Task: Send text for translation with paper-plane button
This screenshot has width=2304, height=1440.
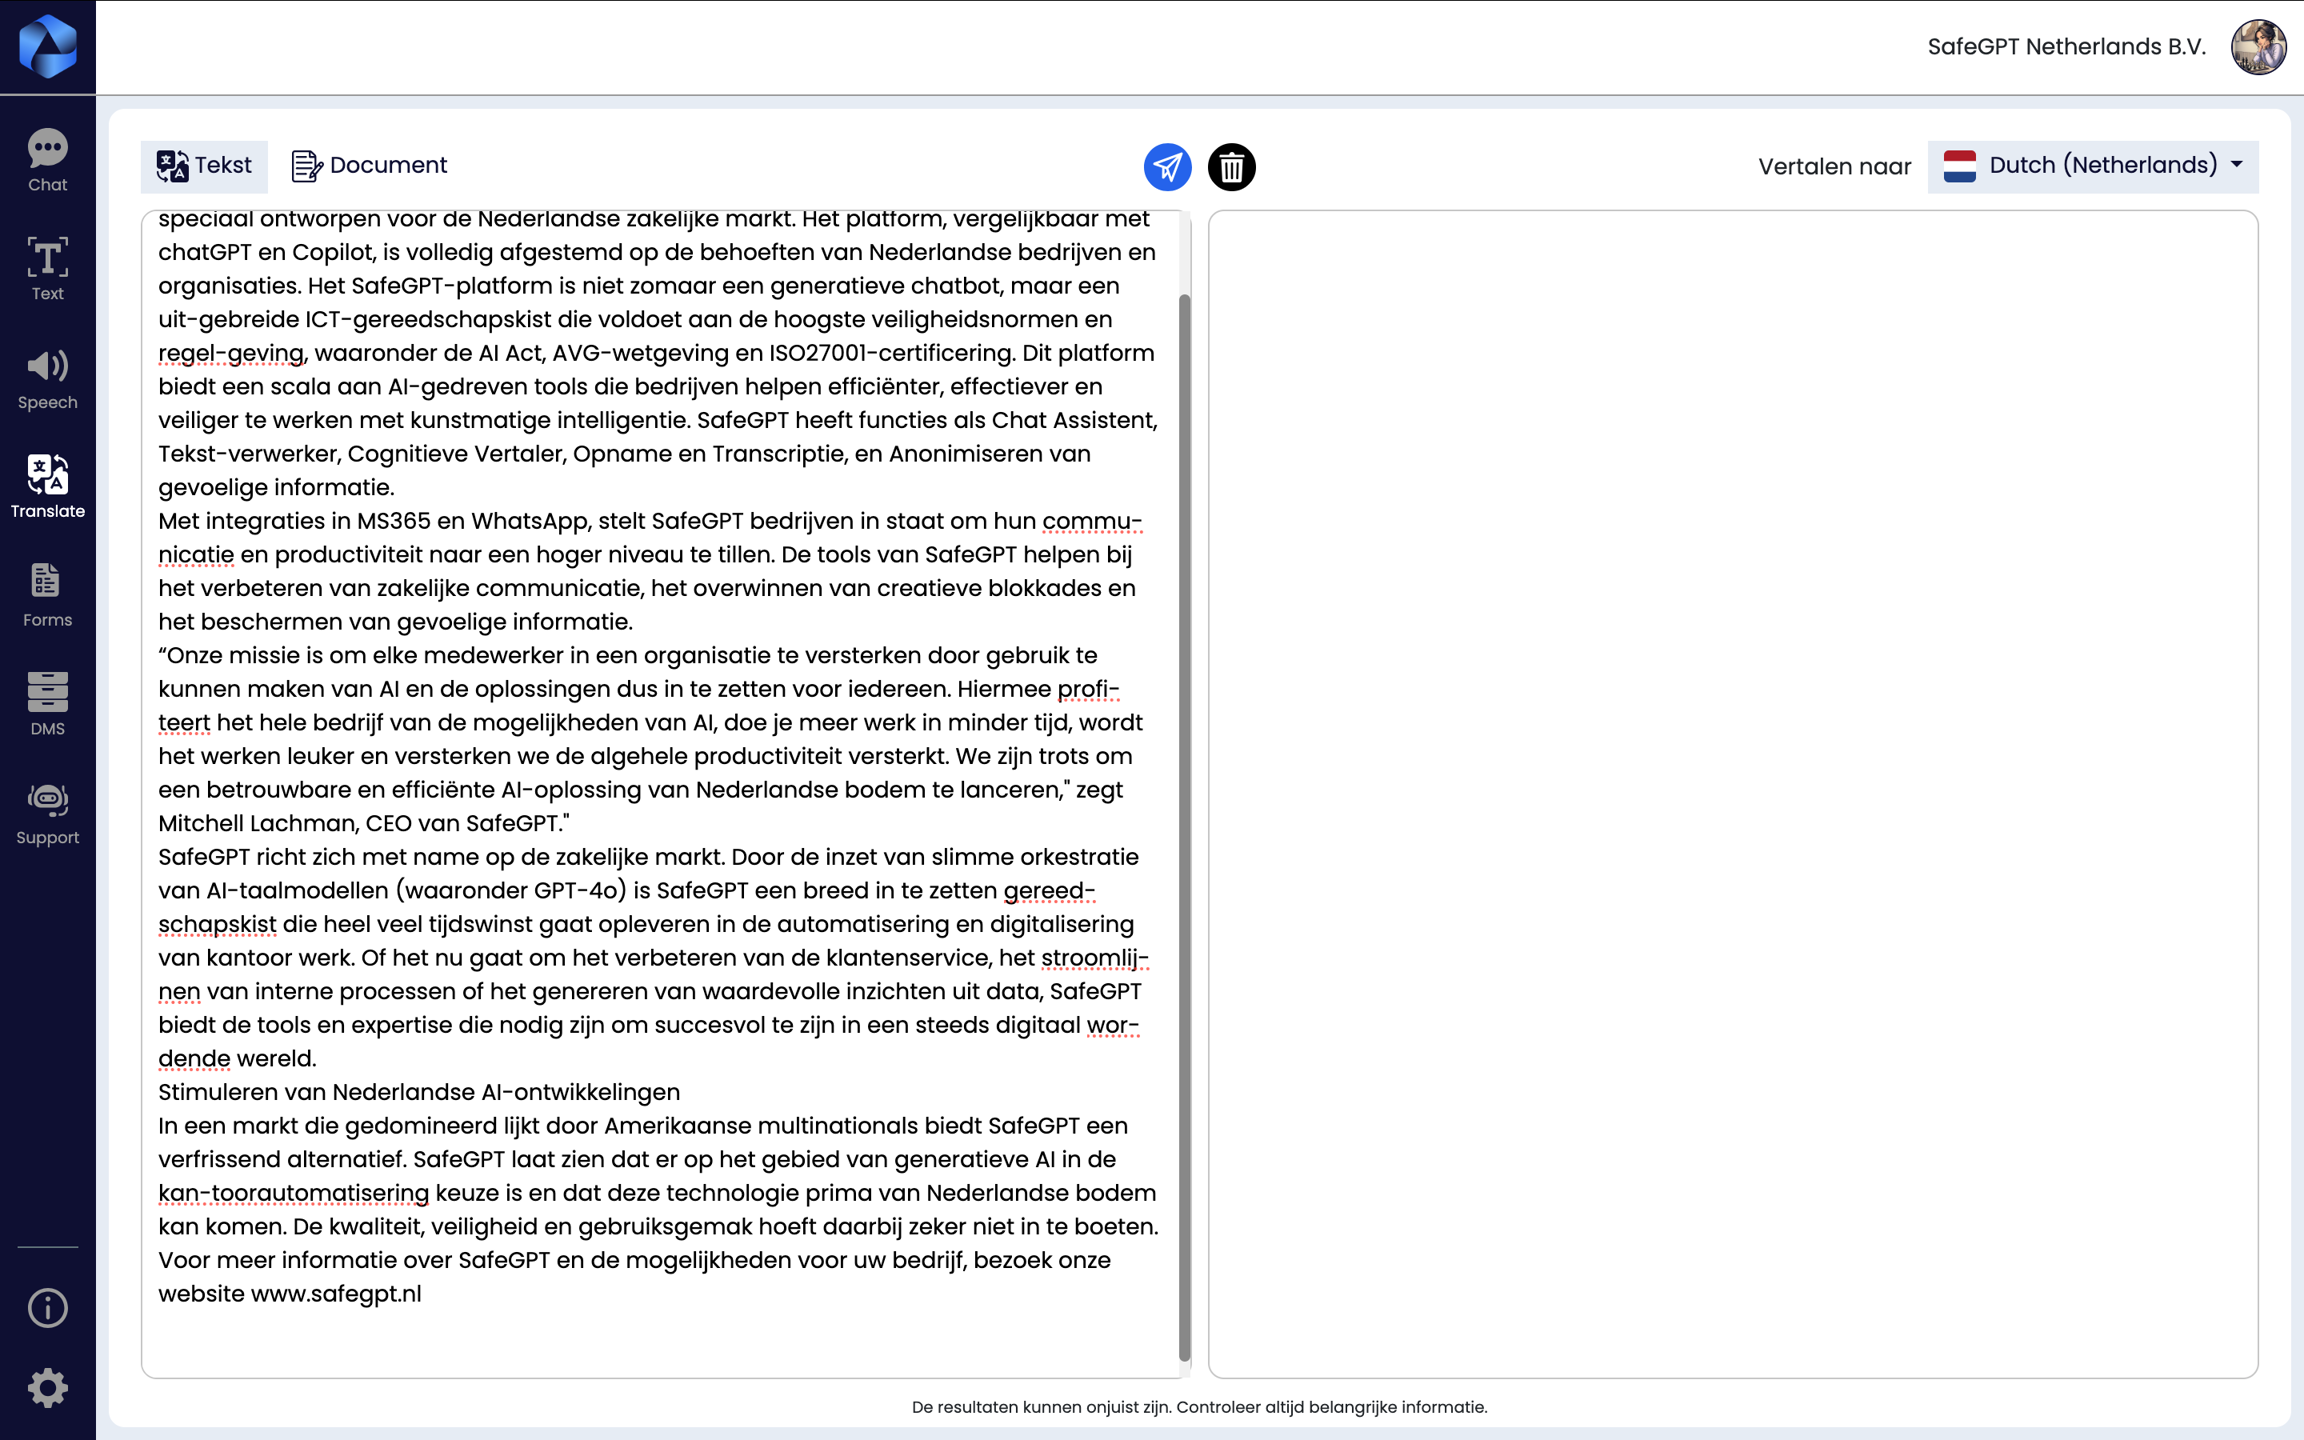Action: (1167, 167)
